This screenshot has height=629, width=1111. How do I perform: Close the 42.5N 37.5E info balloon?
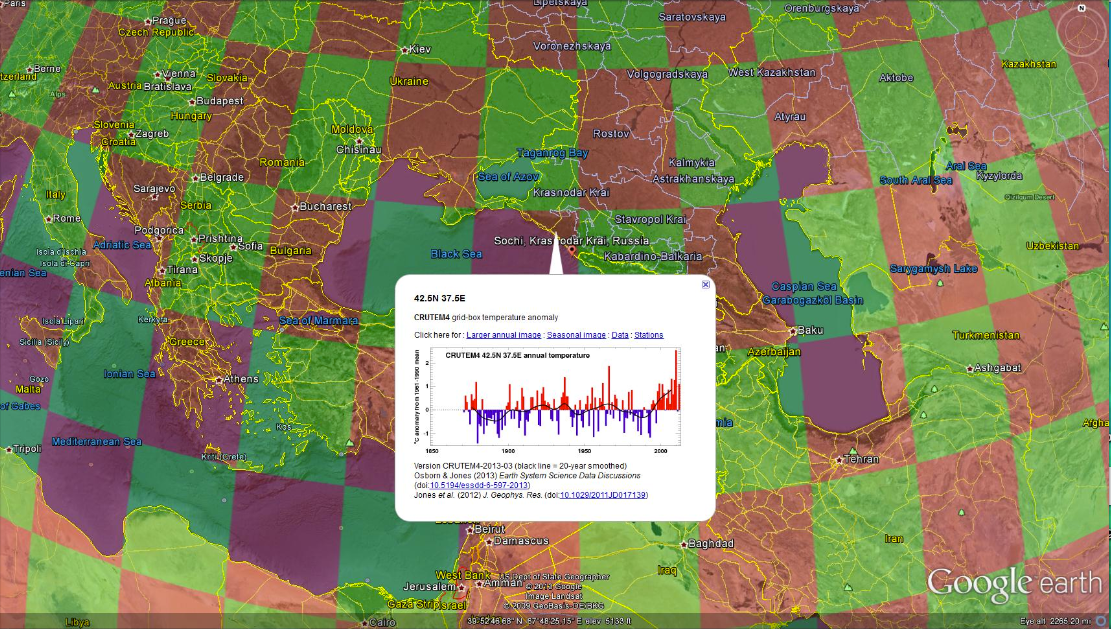click(705, 285)
